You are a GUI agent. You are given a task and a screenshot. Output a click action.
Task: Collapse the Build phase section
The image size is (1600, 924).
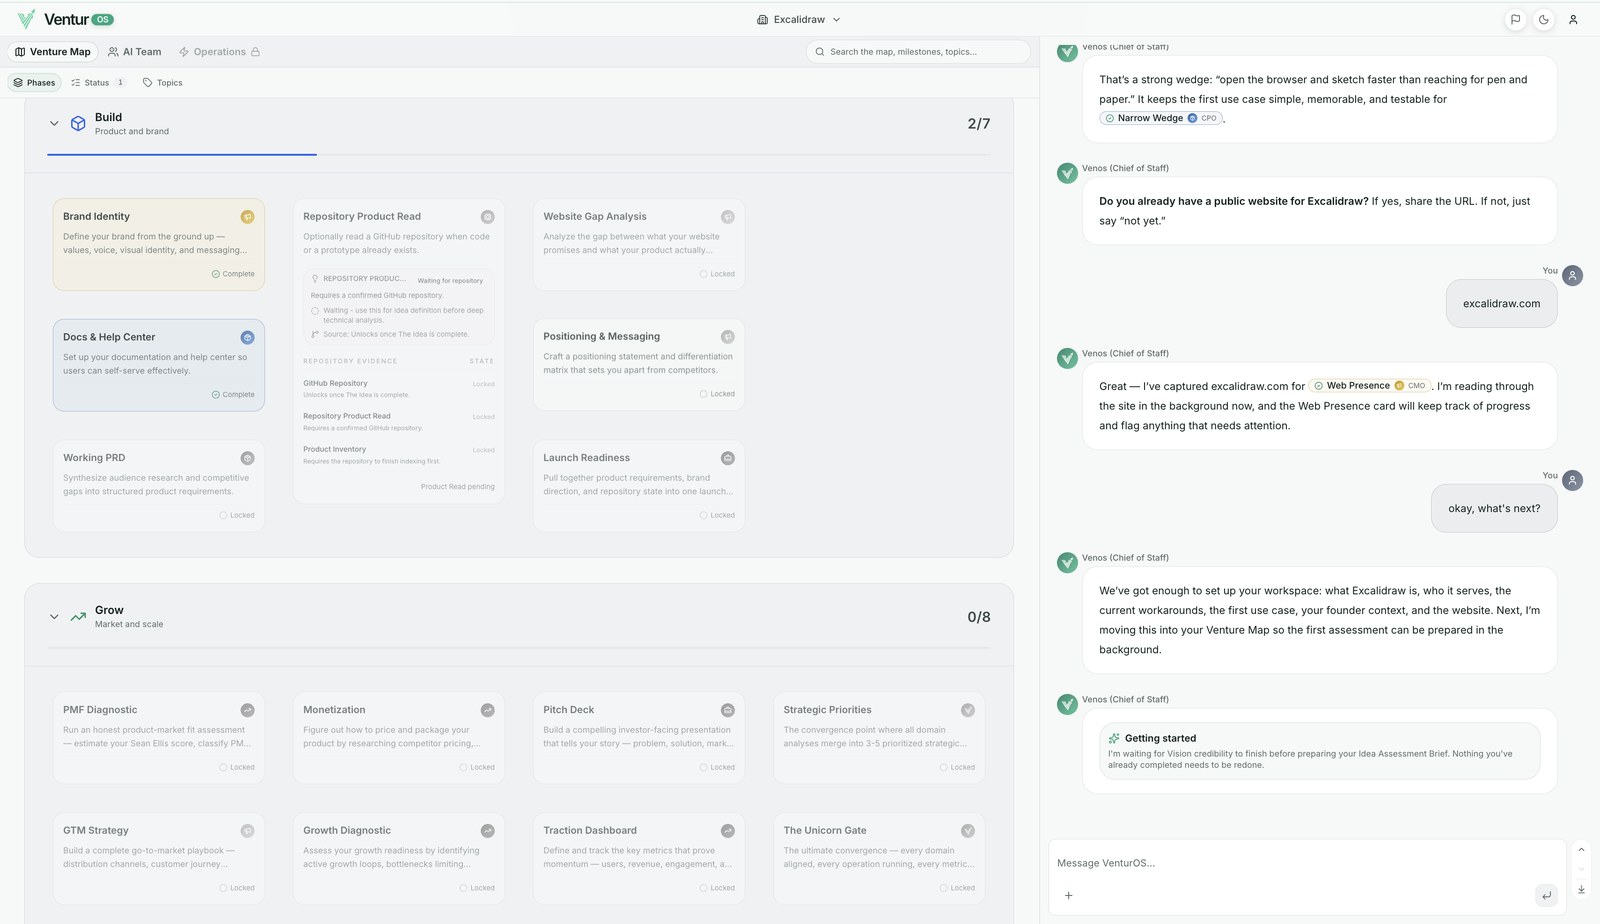coord(54,124)
